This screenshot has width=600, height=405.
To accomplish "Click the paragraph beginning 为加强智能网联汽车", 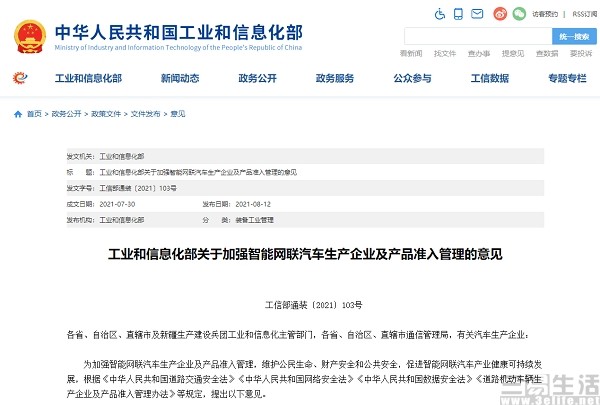I will [x=305, y=379].
